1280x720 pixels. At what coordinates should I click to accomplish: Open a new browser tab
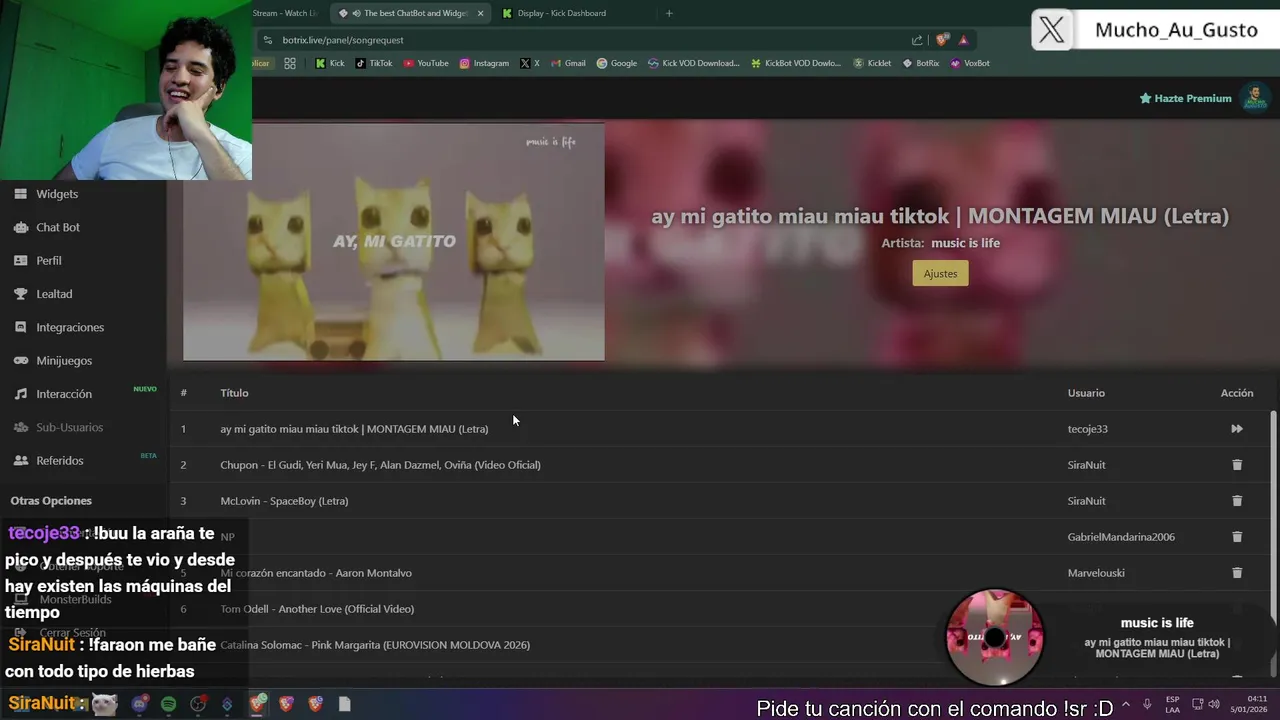pos(669,13)
